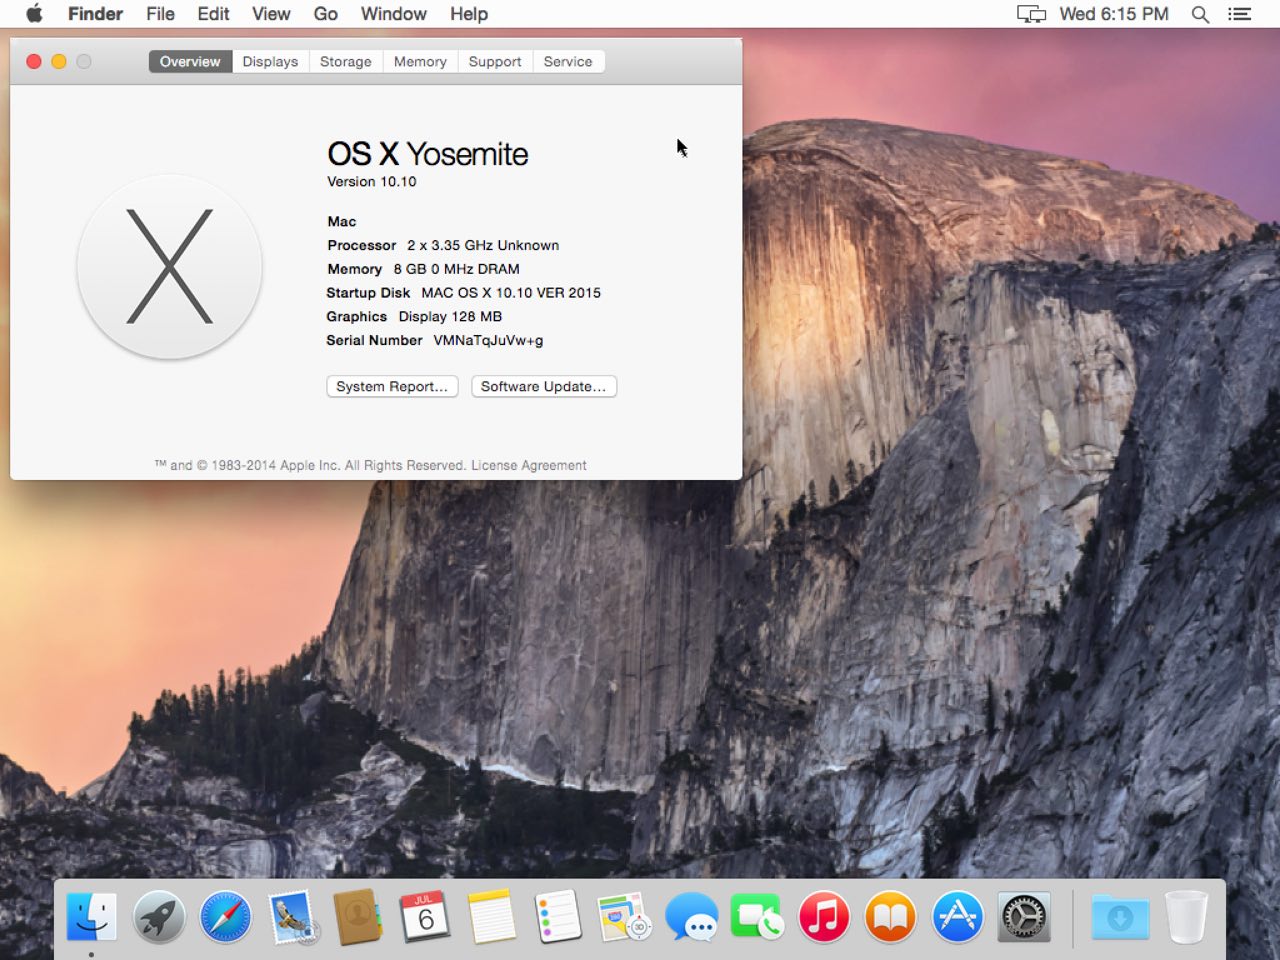Open iBooks from the dock
Screen dimensions: 1280x960
click(890, 917)
